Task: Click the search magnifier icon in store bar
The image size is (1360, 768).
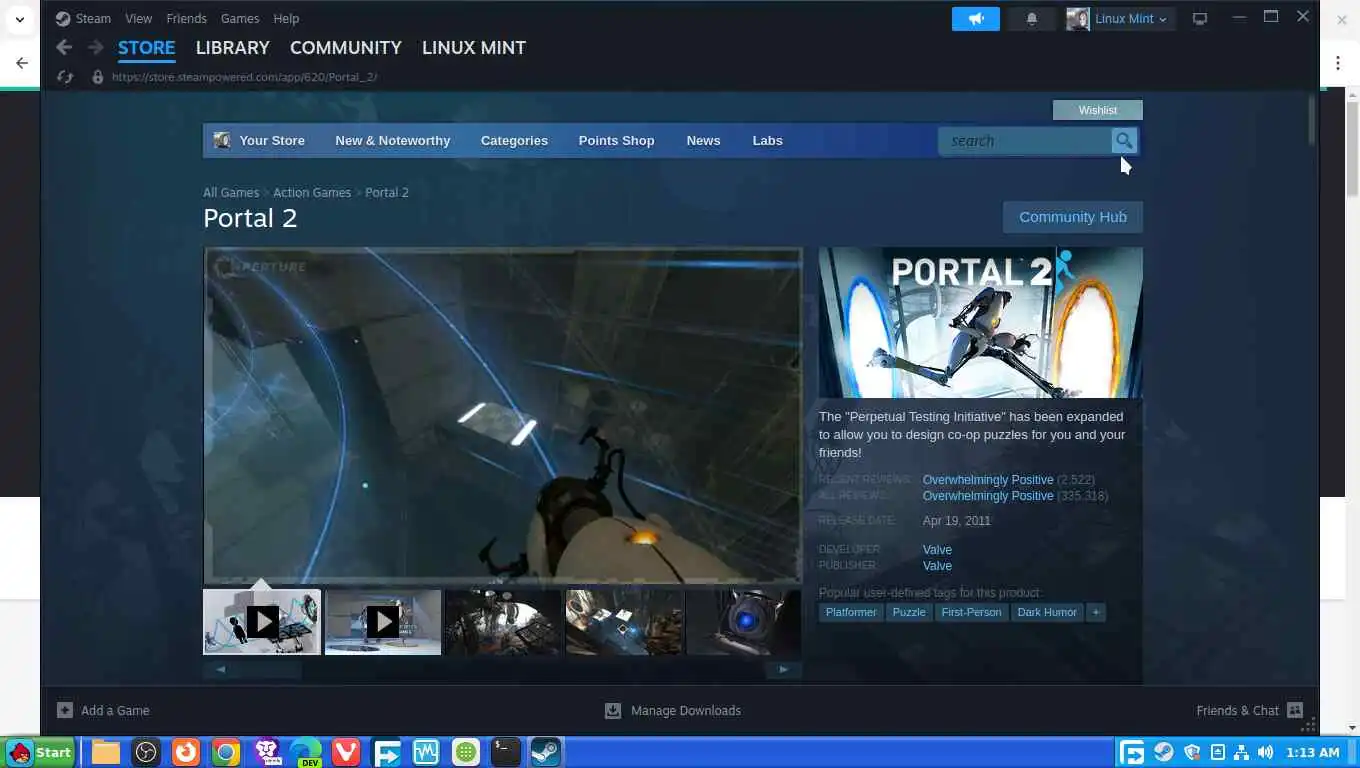Action: click(x=1124, y=141)
